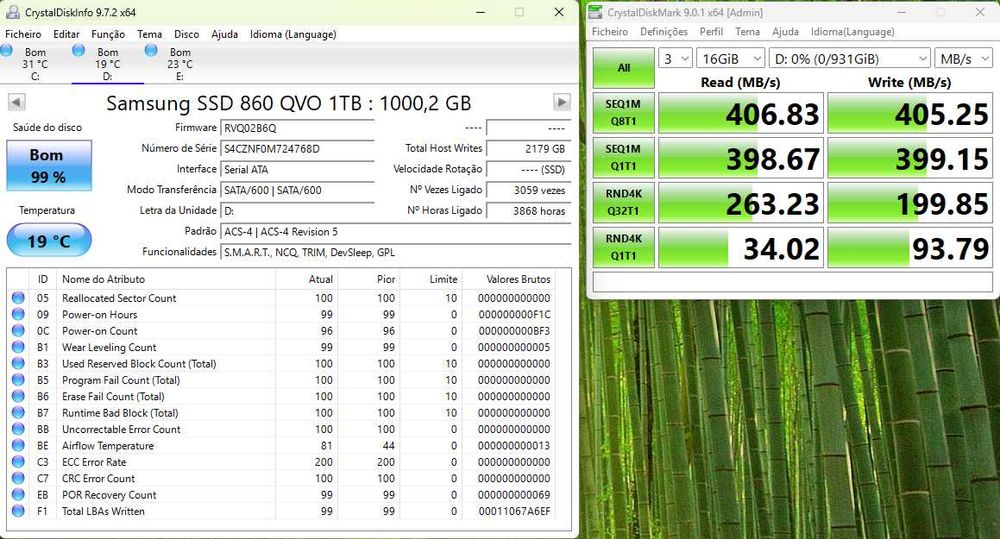The width and height of the screenshot is (1000, 539).
Task: Click status orb for Erase Fail Count
Action: click(18, 396)
